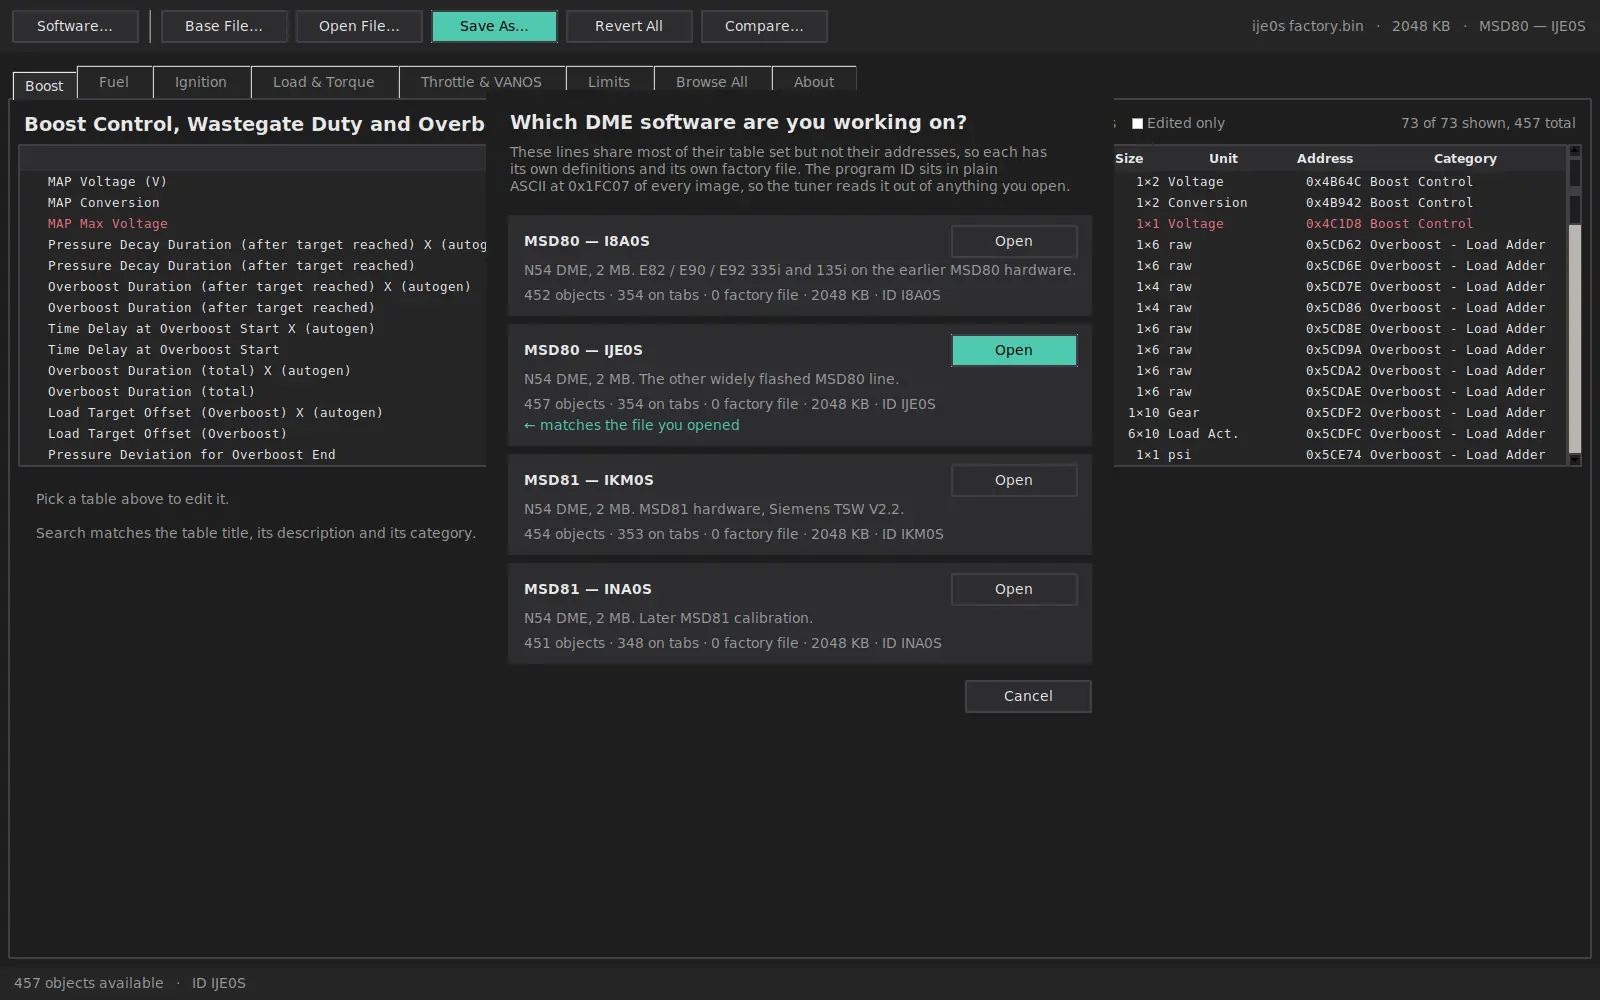Click address 0x4B64C cell

[x=1333, y=182]
